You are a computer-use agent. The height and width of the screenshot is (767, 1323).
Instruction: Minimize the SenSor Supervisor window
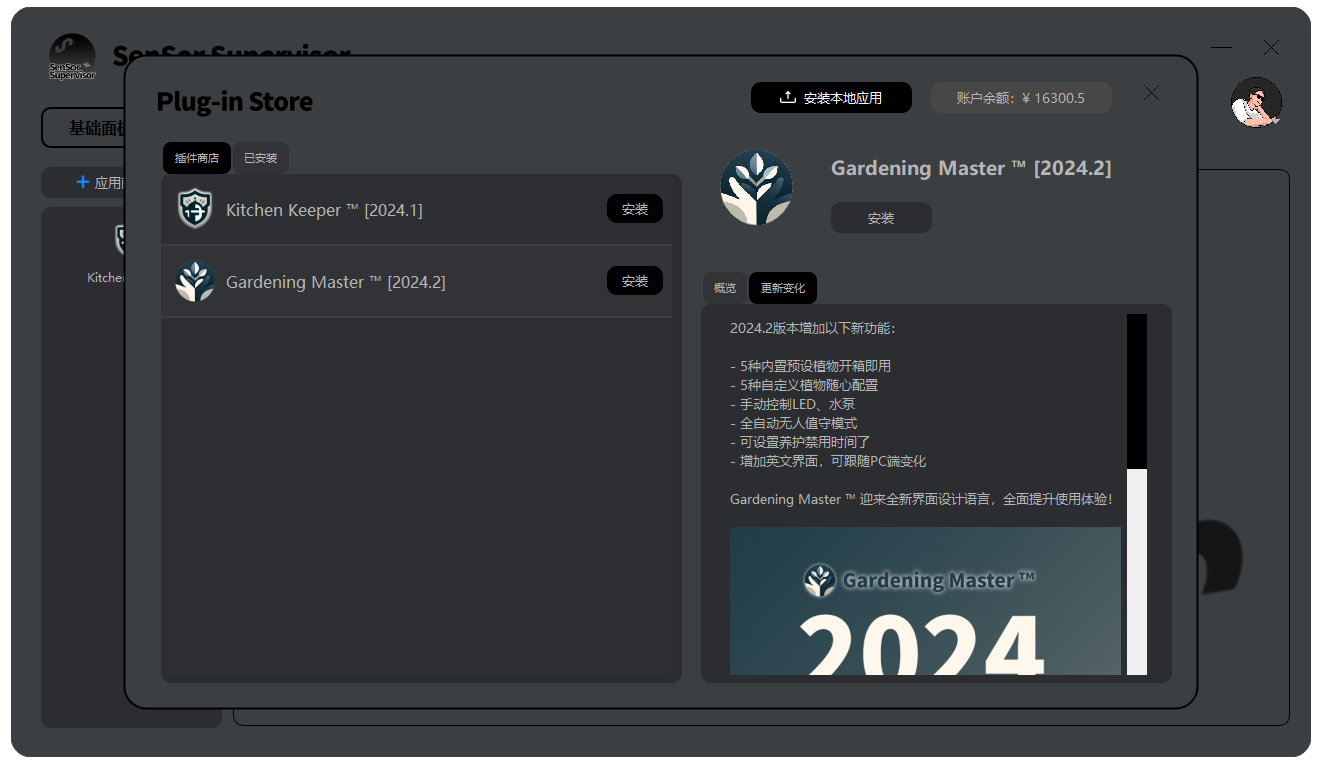1221,48
